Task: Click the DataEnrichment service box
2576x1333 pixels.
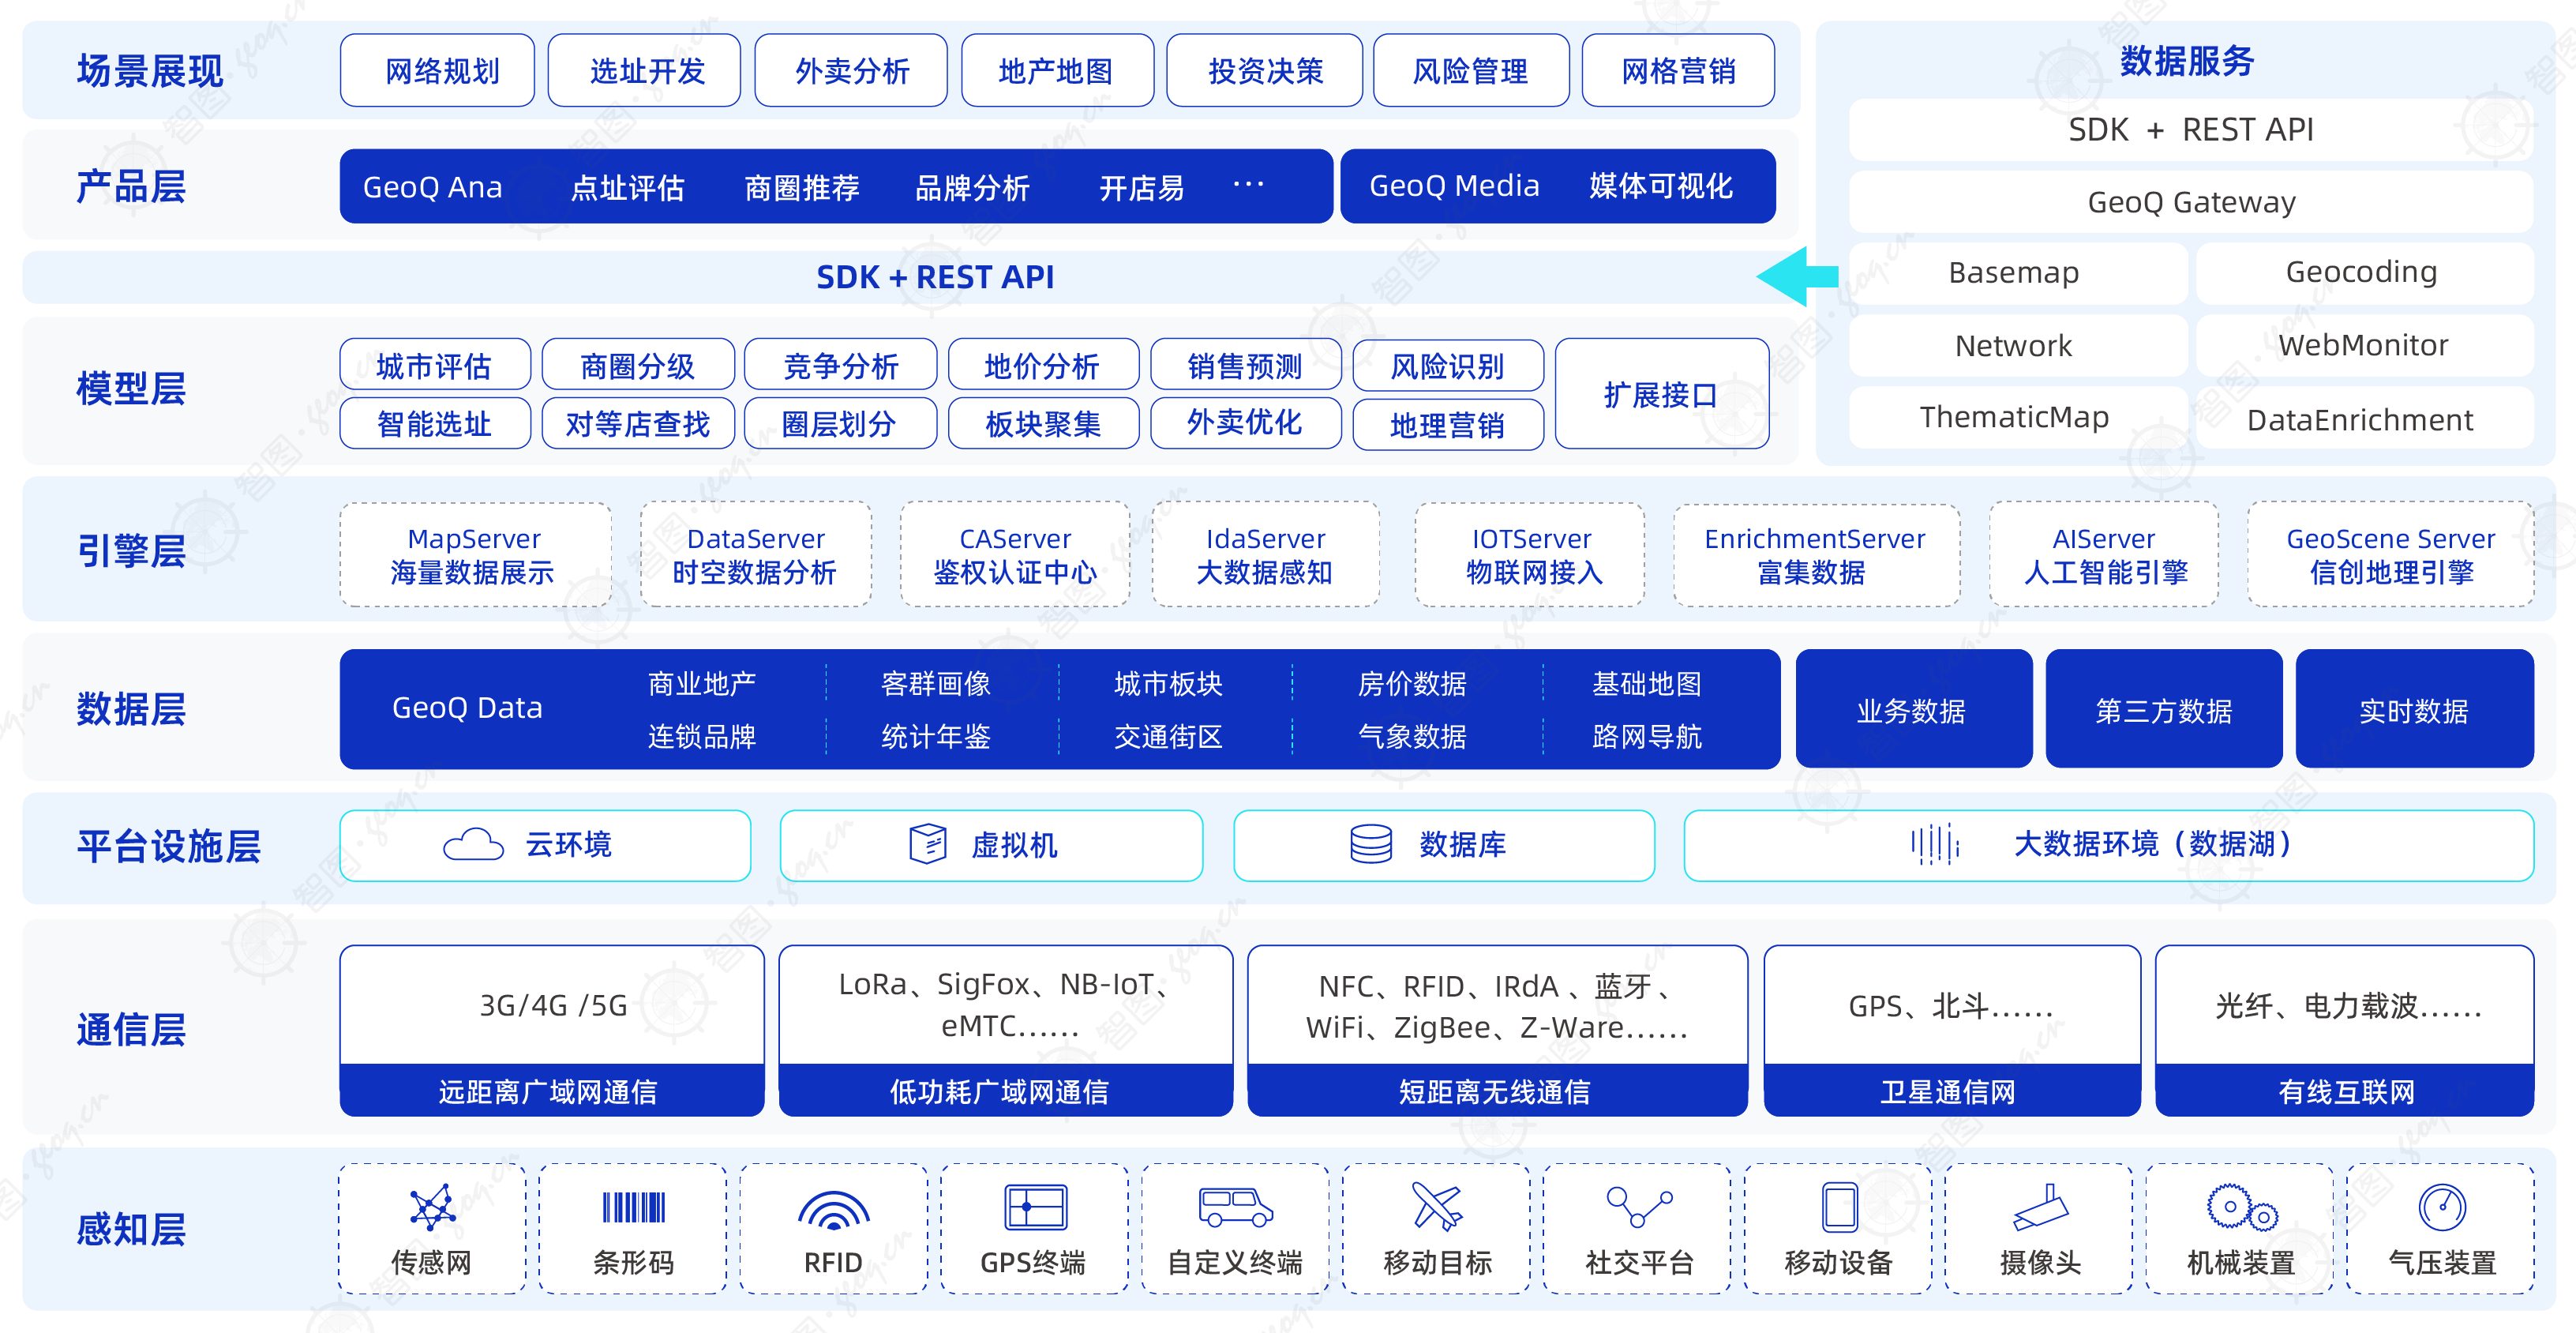Action: tap(2364, 418)
